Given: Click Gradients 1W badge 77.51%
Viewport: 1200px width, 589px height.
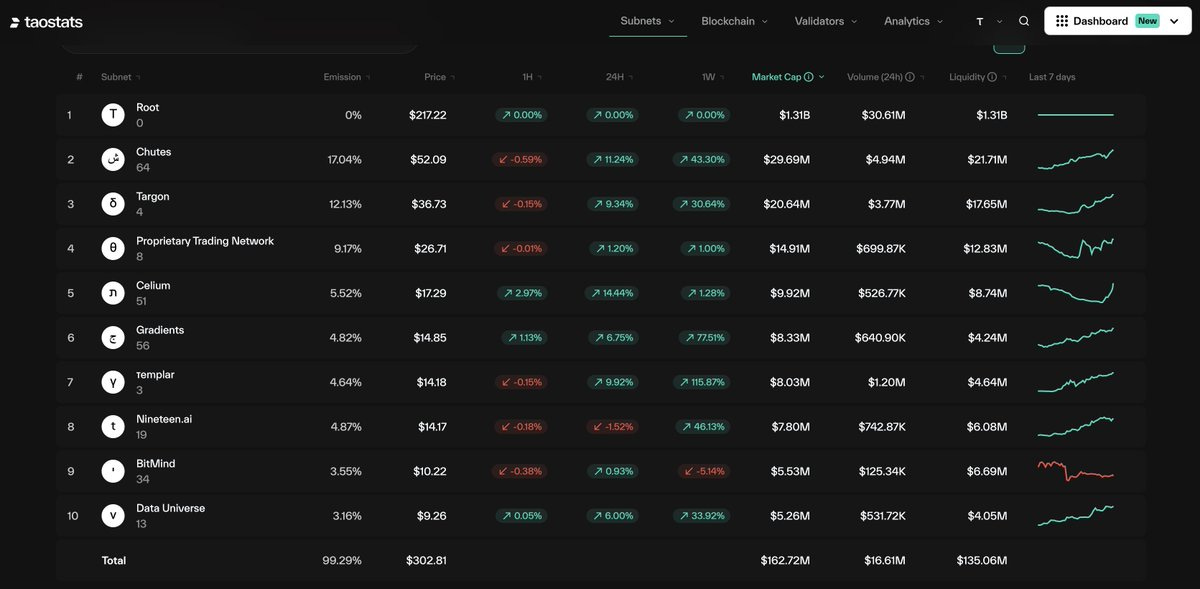Looking at the screenshot, I should coord(704,337).
